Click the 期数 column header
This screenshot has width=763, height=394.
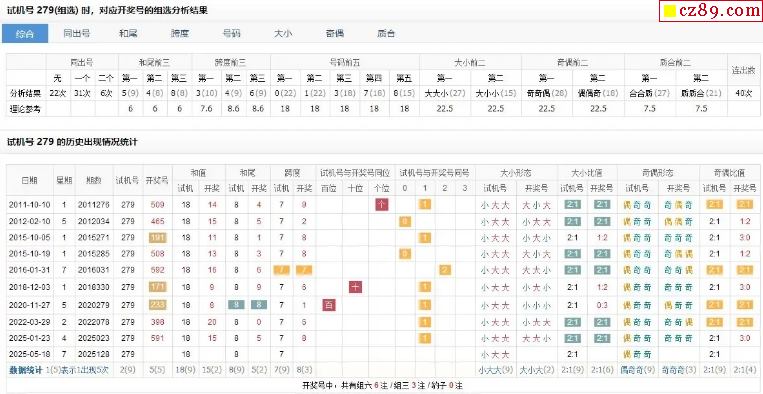coord(93,180)
